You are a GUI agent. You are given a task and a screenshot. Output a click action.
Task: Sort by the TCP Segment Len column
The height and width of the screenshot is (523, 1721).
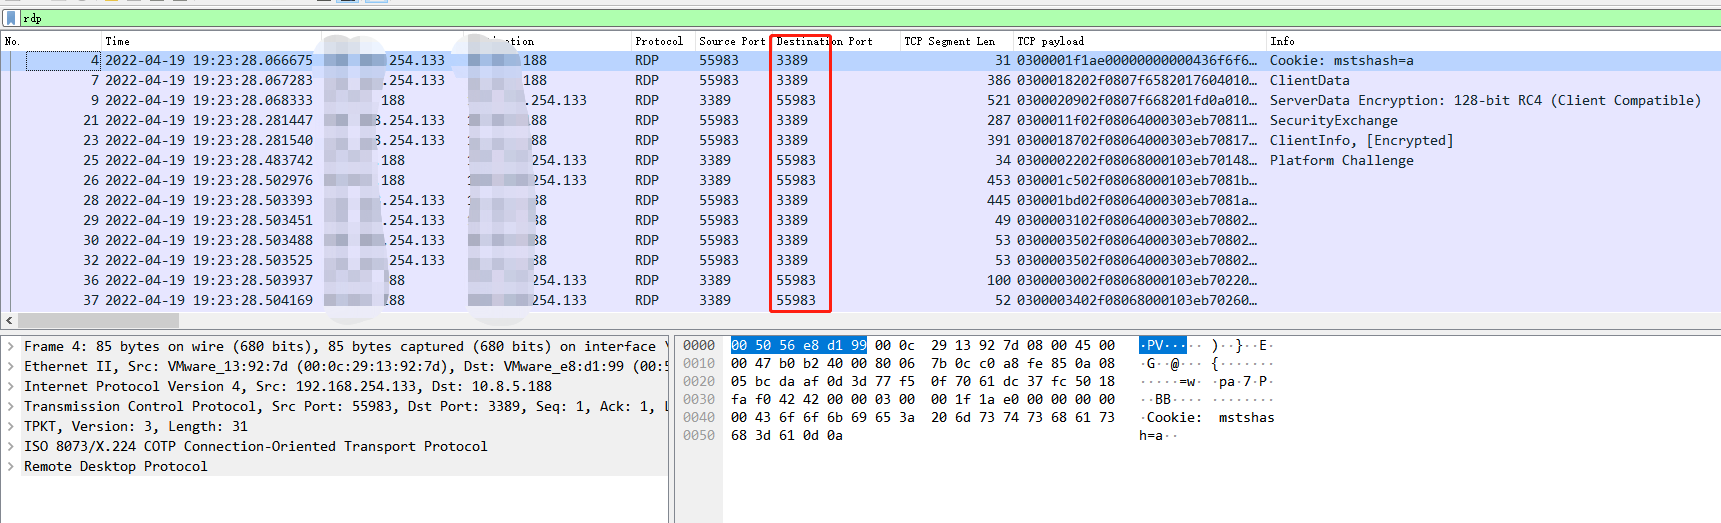pos(948,41)
